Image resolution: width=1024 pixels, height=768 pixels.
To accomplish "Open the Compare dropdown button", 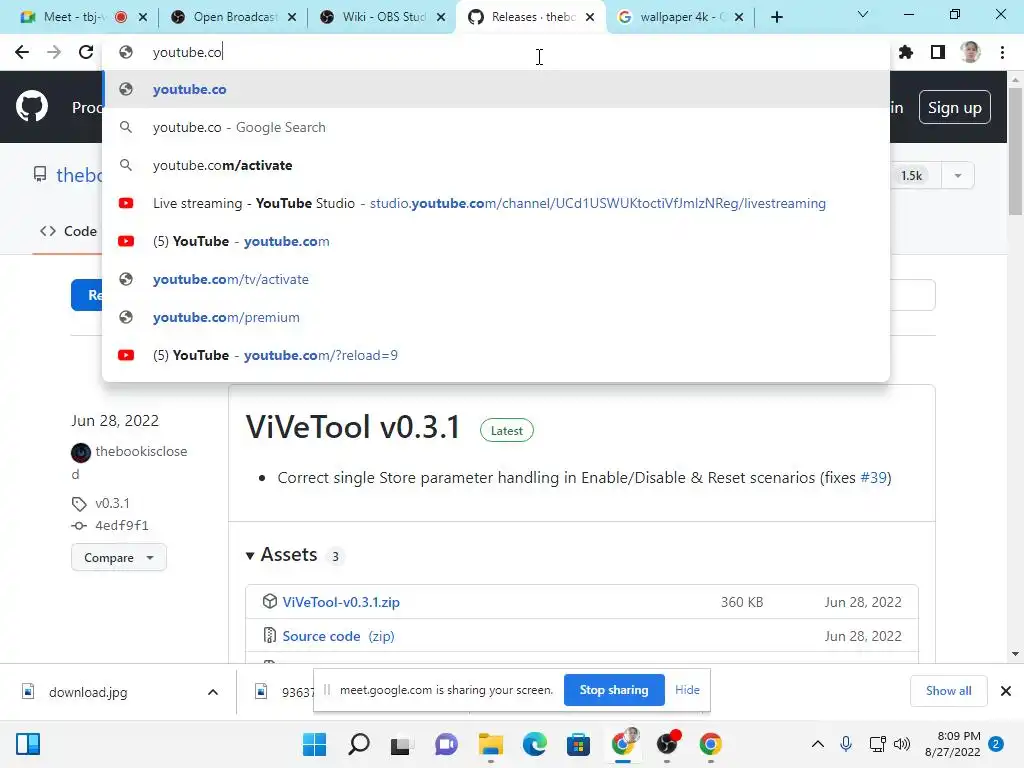I will (119, 558).
